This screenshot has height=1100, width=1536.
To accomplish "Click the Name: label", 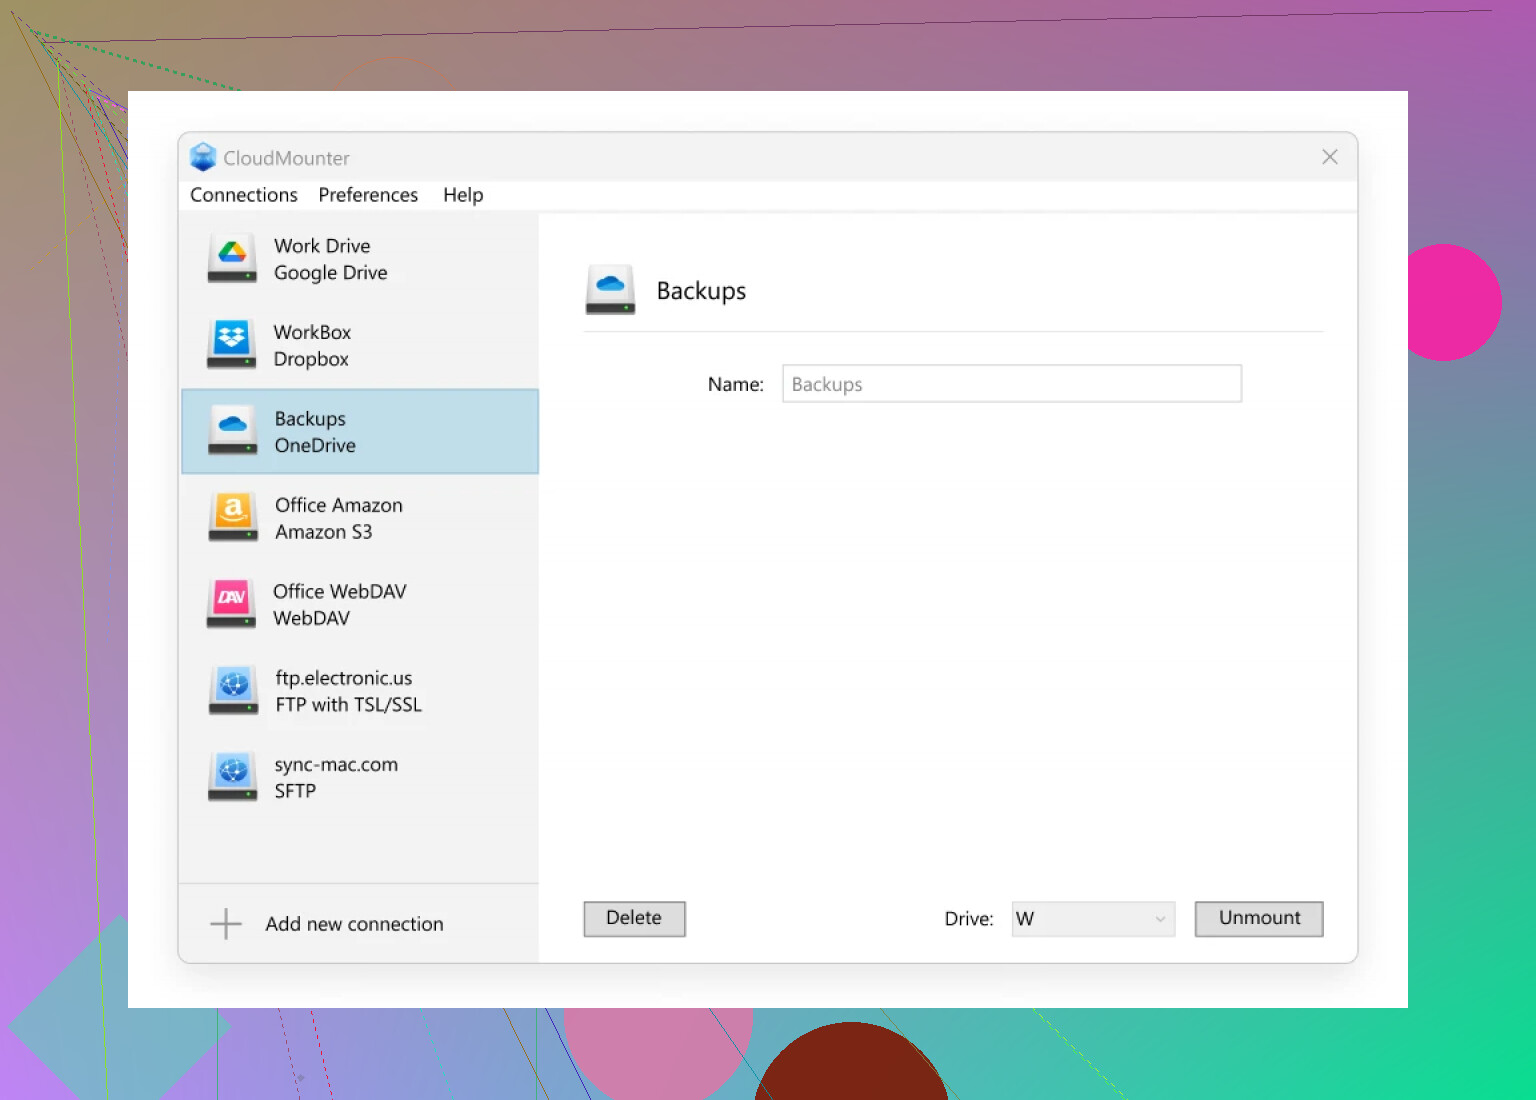I will [736, 384].
